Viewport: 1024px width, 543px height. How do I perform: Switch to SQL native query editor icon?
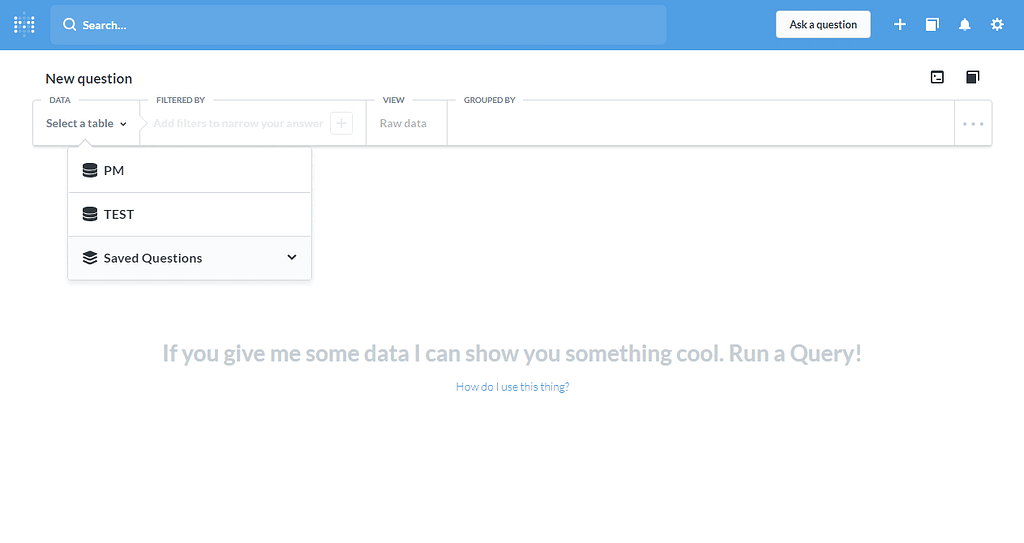point(937,77)
